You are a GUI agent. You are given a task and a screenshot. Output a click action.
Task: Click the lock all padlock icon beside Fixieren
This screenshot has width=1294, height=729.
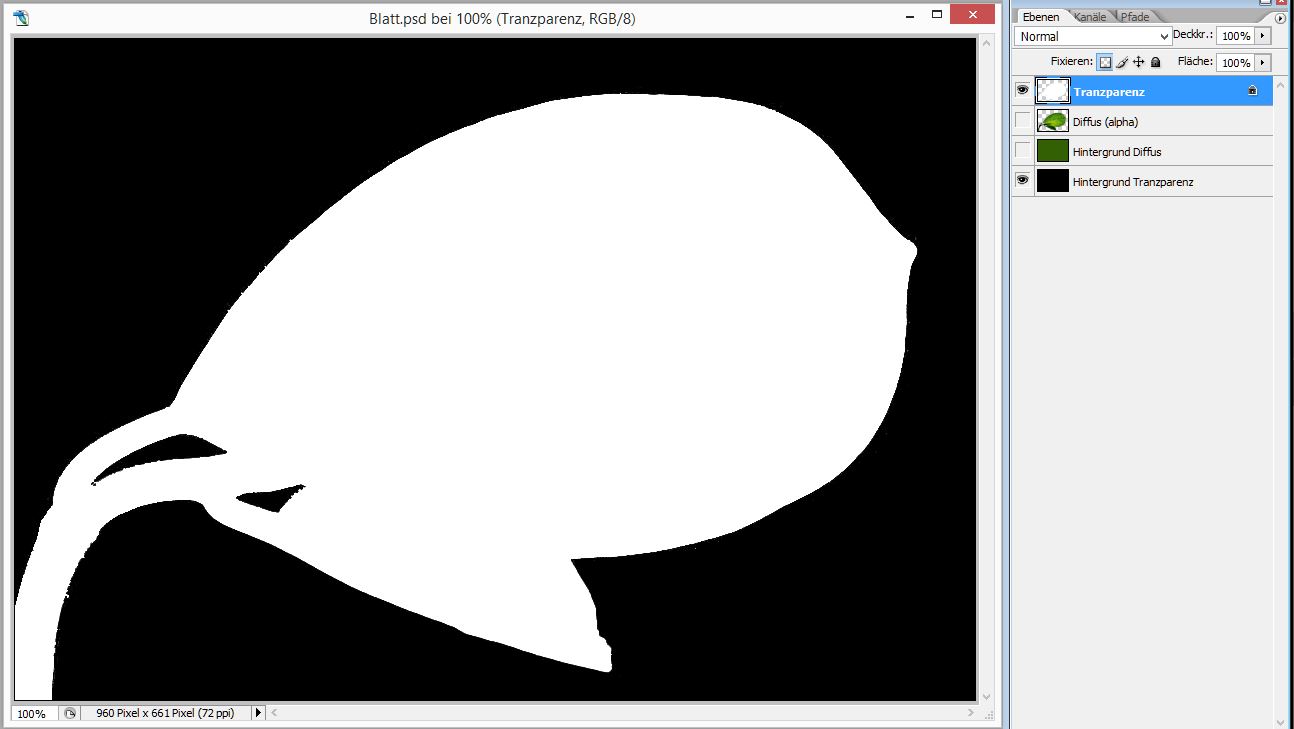coord(1156,62)
